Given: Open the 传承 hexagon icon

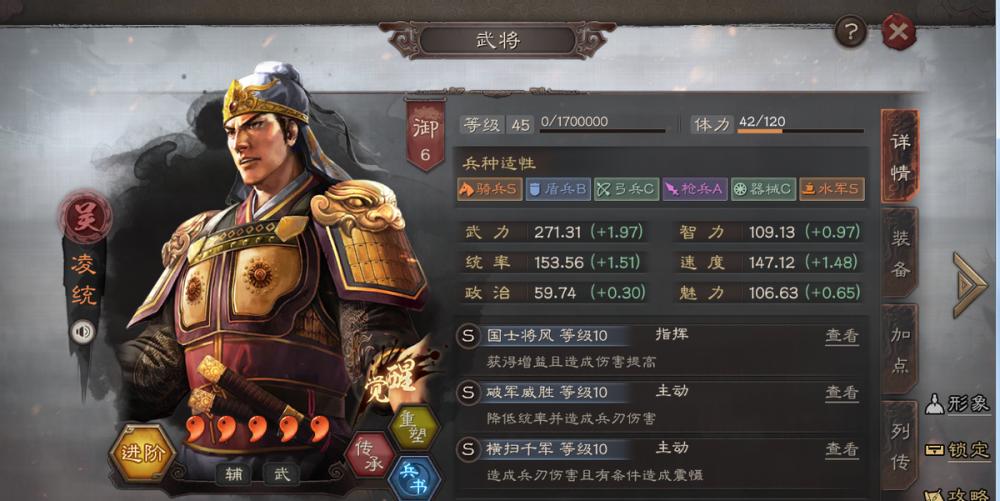Looking at the screenshot, I should tap(368, 455).
